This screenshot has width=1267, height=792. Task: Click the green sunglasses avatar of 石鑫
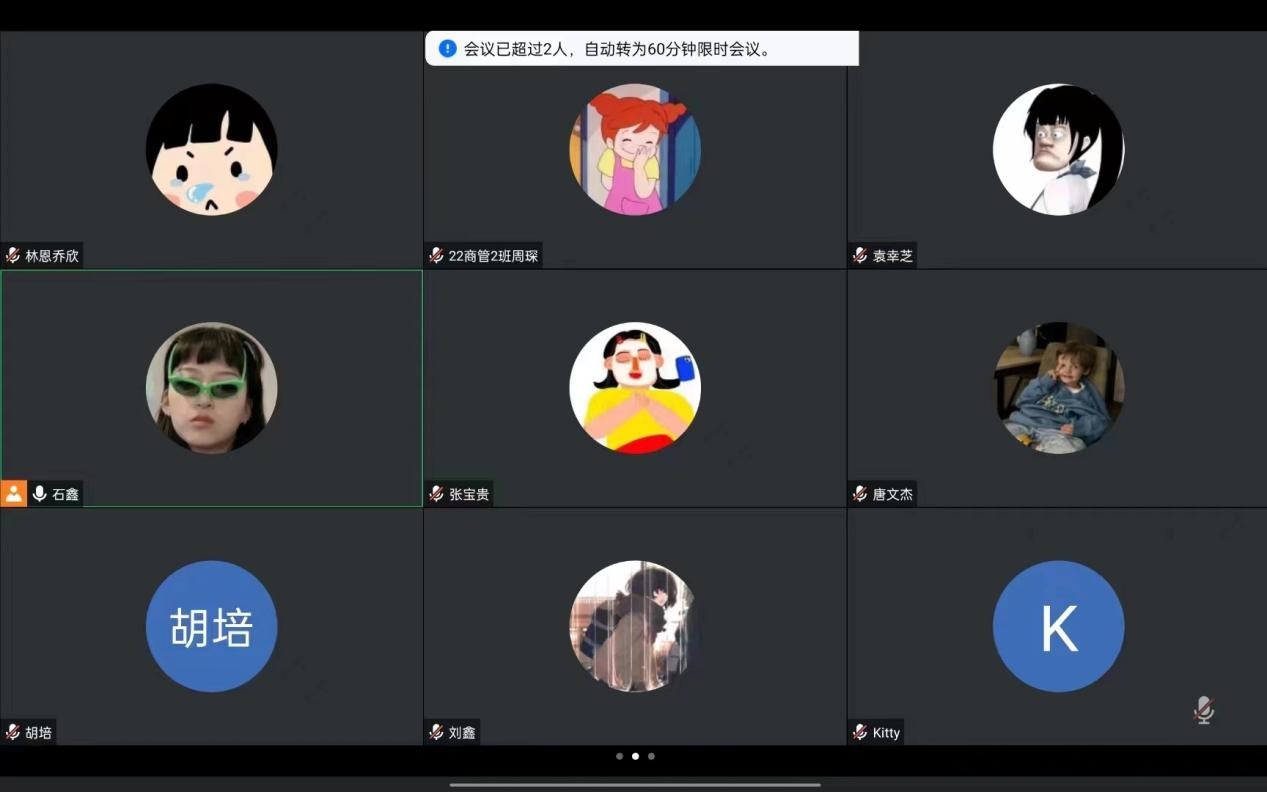click(x=211, y=387)
